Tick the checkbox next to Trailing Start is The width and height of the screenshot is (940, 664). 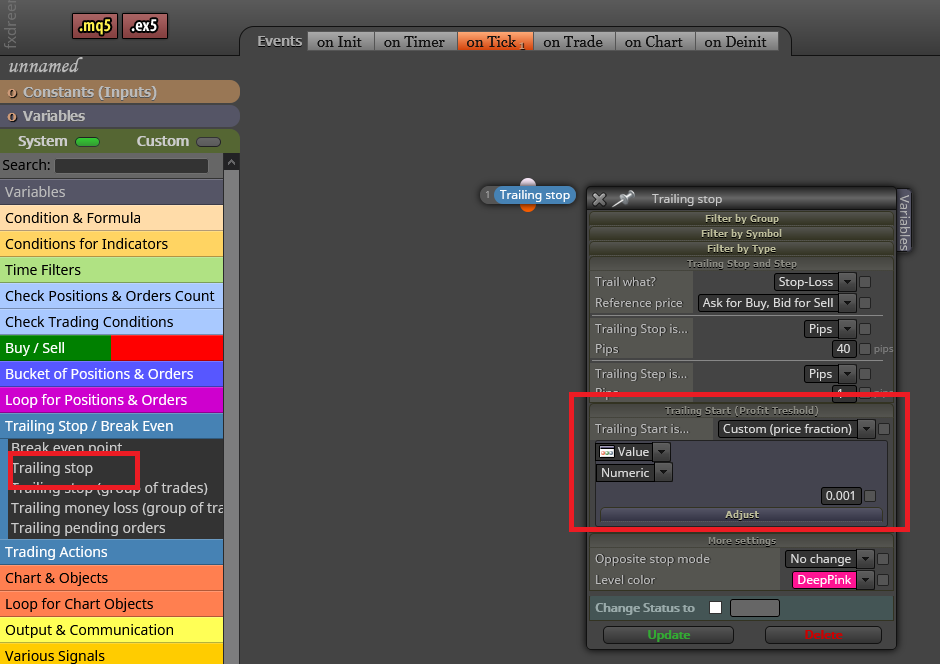pyautogui.click(x=884, y=429)
